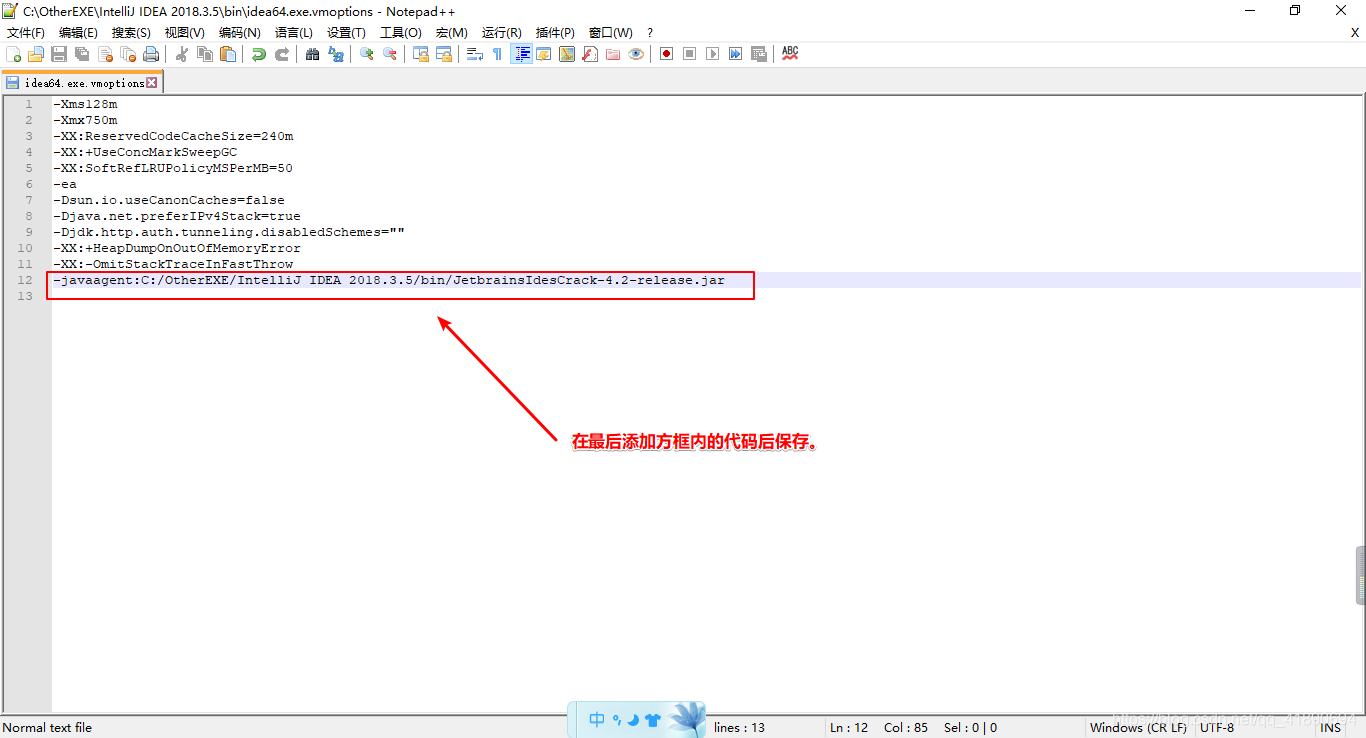Screen dimensions: 1366x738
Task: Toggle file monitoring with the eye icon
Action: 636,54
